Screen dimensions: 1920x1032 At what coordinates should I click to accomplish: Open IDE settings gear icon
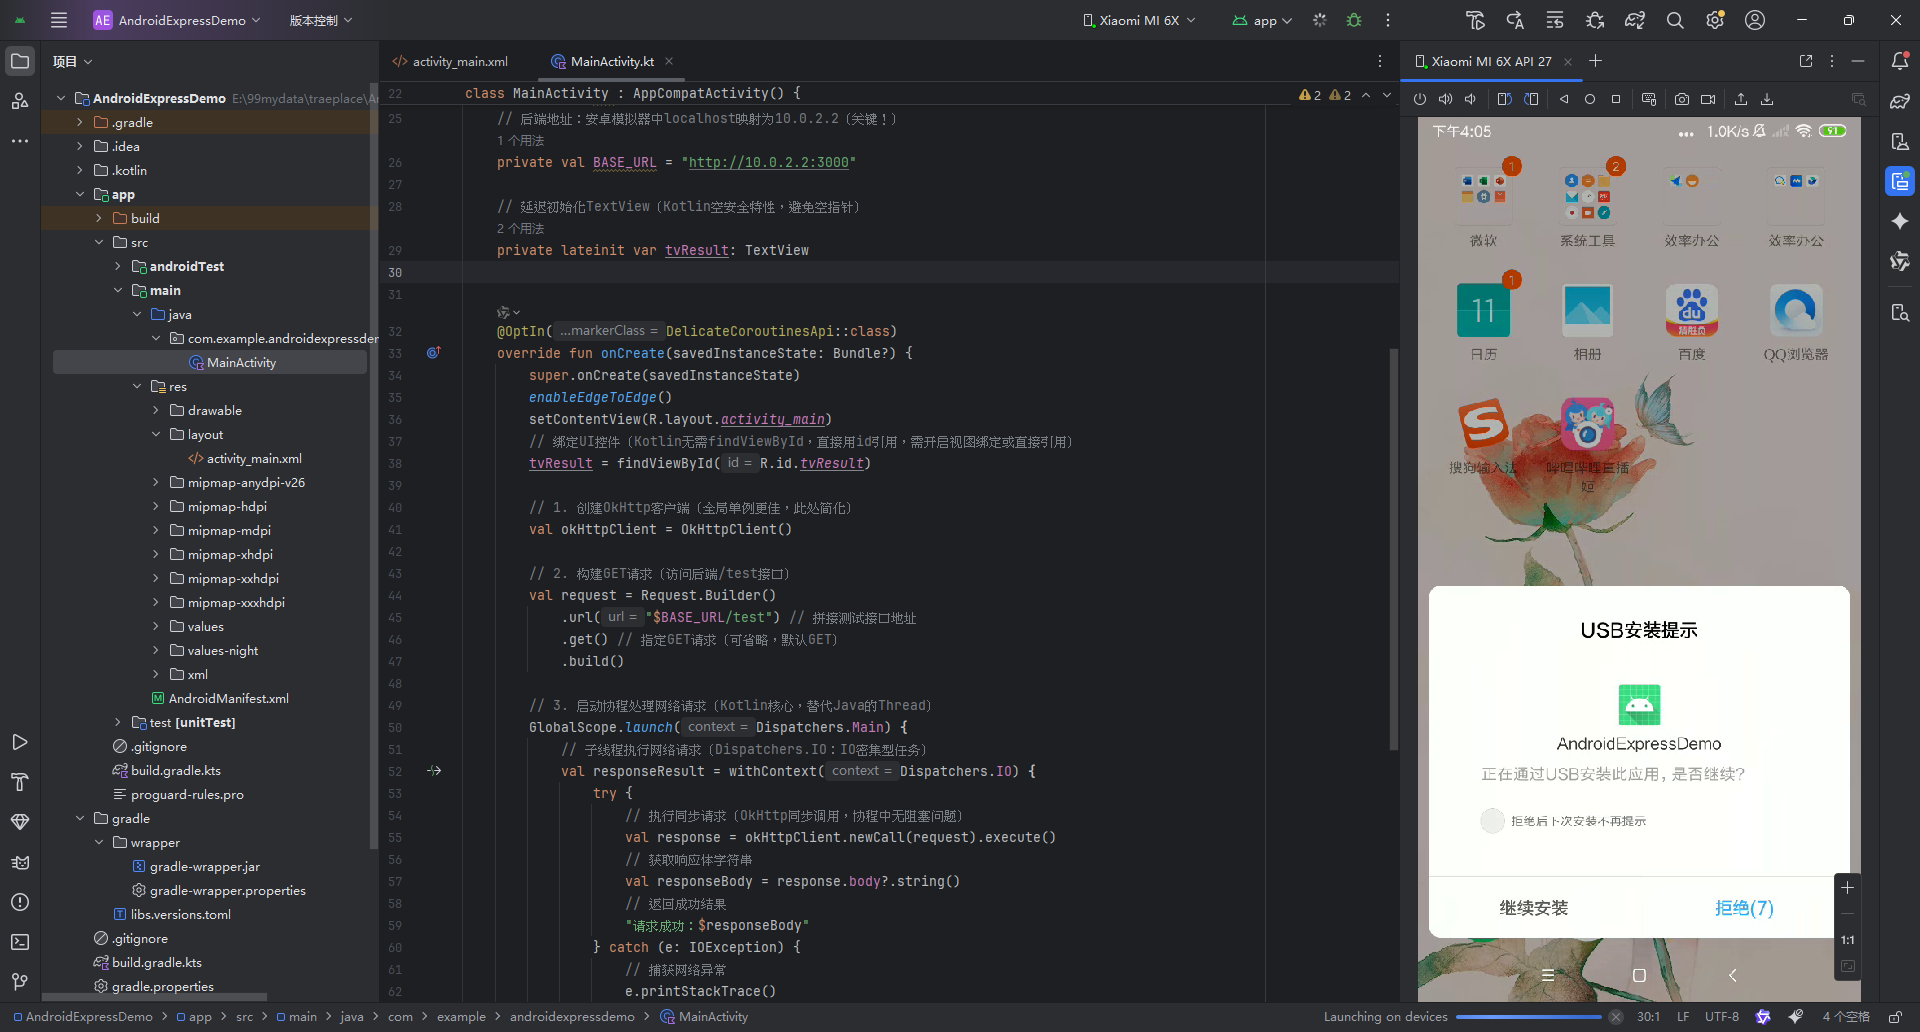point(1715,20)
